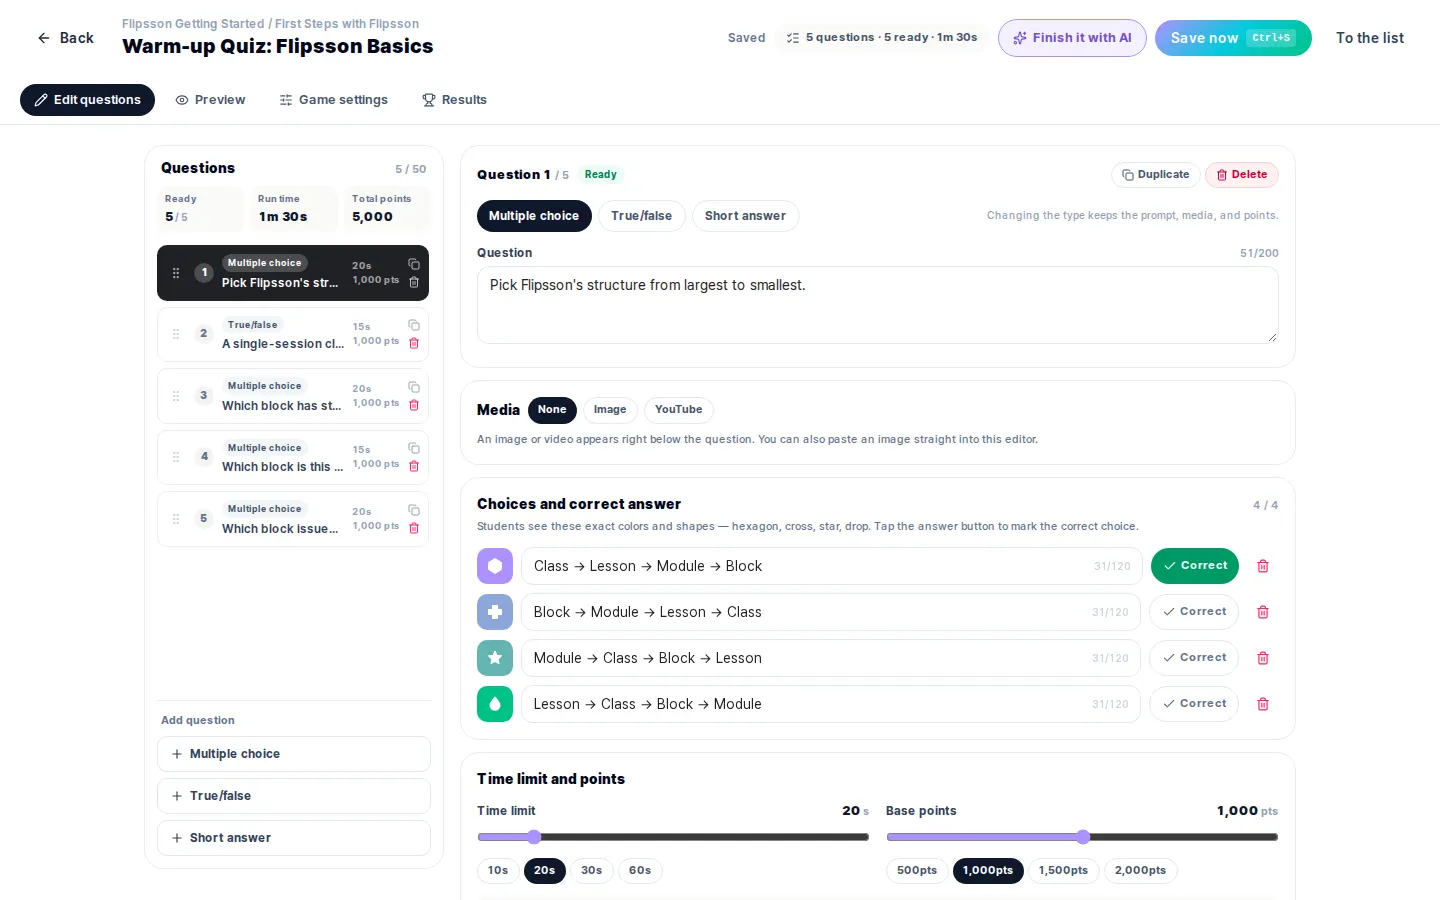Toggle the green Correct button on first choice
Image resolution: width=1440 pixels, height=900 pixels.
1194,566
